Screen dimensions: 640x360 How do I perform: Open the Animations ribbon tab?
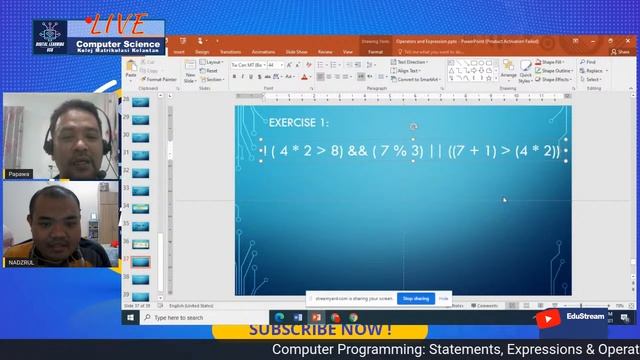click(x=263, y=52)
